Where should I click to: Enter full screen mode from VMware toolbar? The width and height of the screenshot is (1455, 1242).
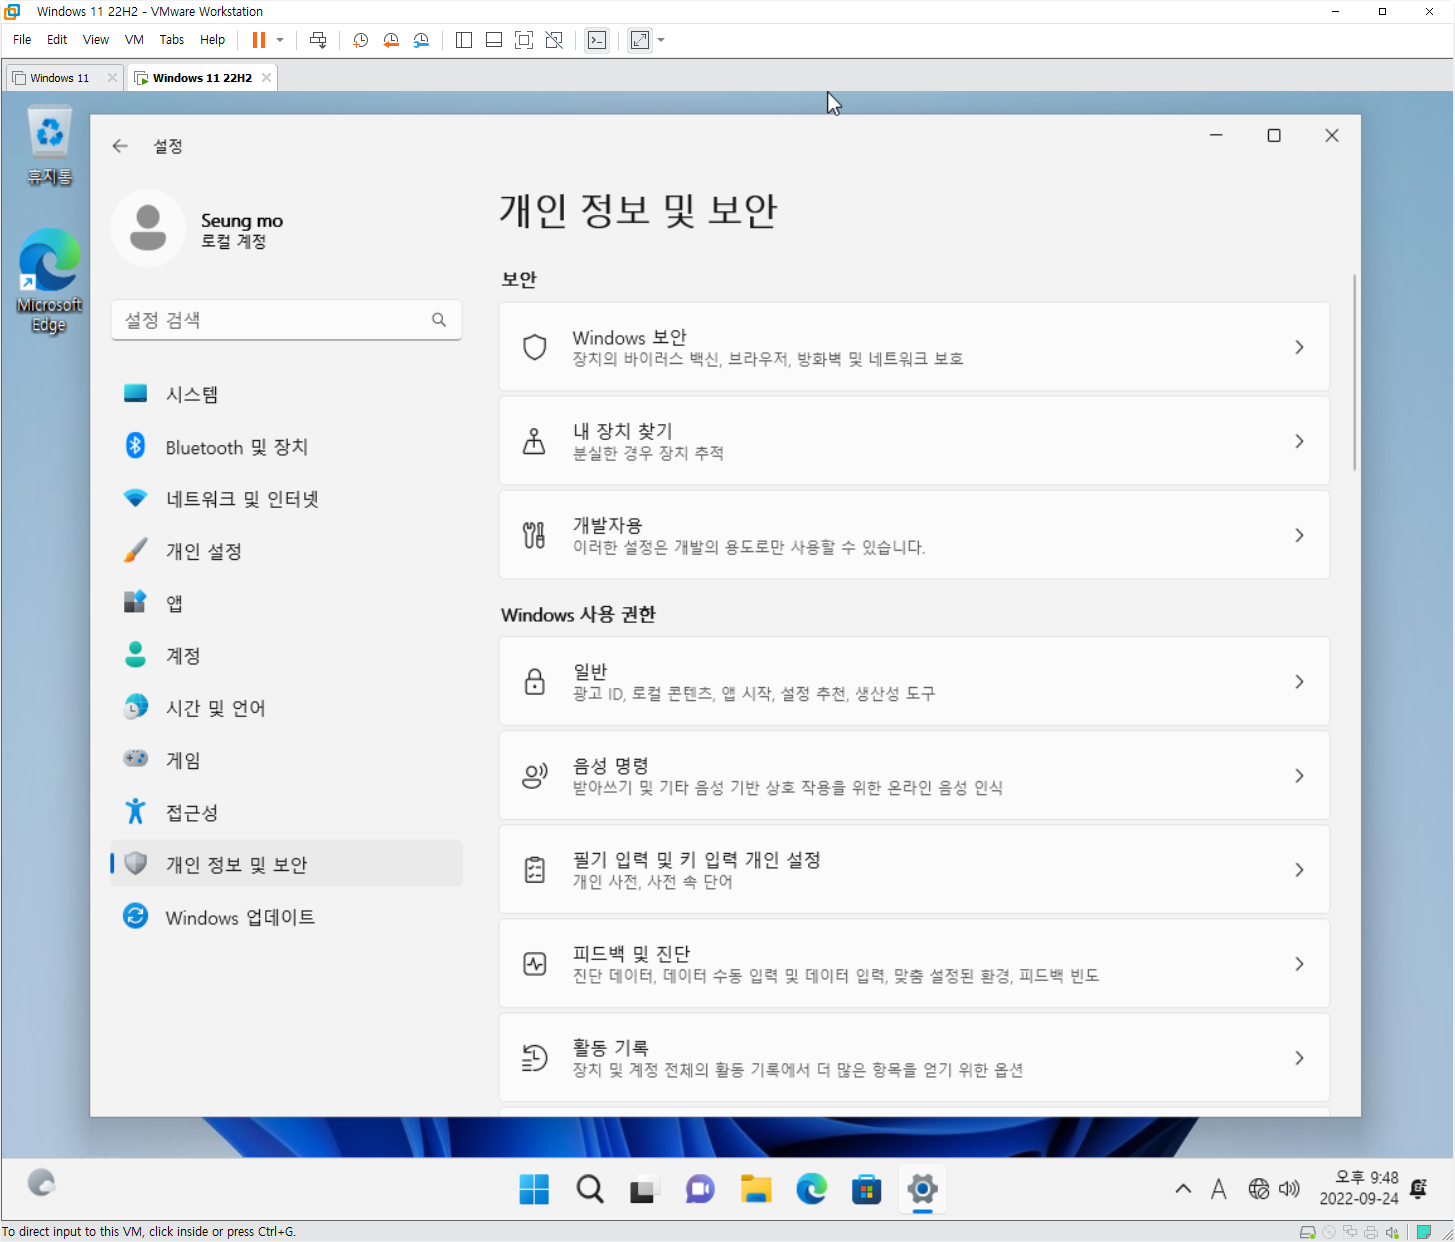524,40
